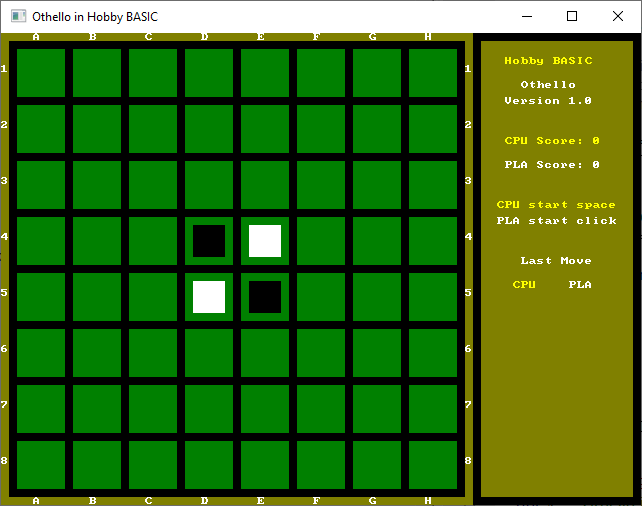Screen dimensions: 642x506
Task: Select board square E7
Action: point(265,409)
